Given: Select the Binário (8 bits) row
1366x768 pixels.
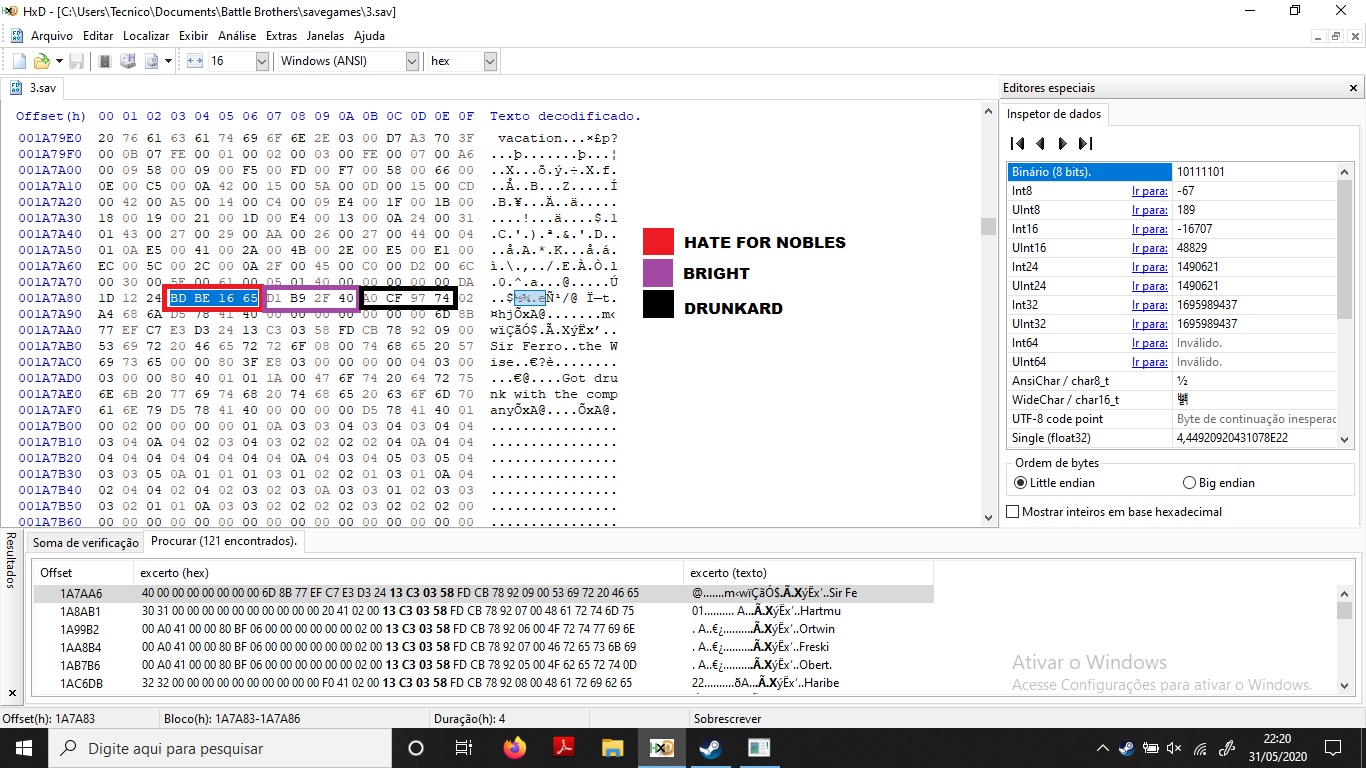Looking at the screenshot, I should [1172, 172].
